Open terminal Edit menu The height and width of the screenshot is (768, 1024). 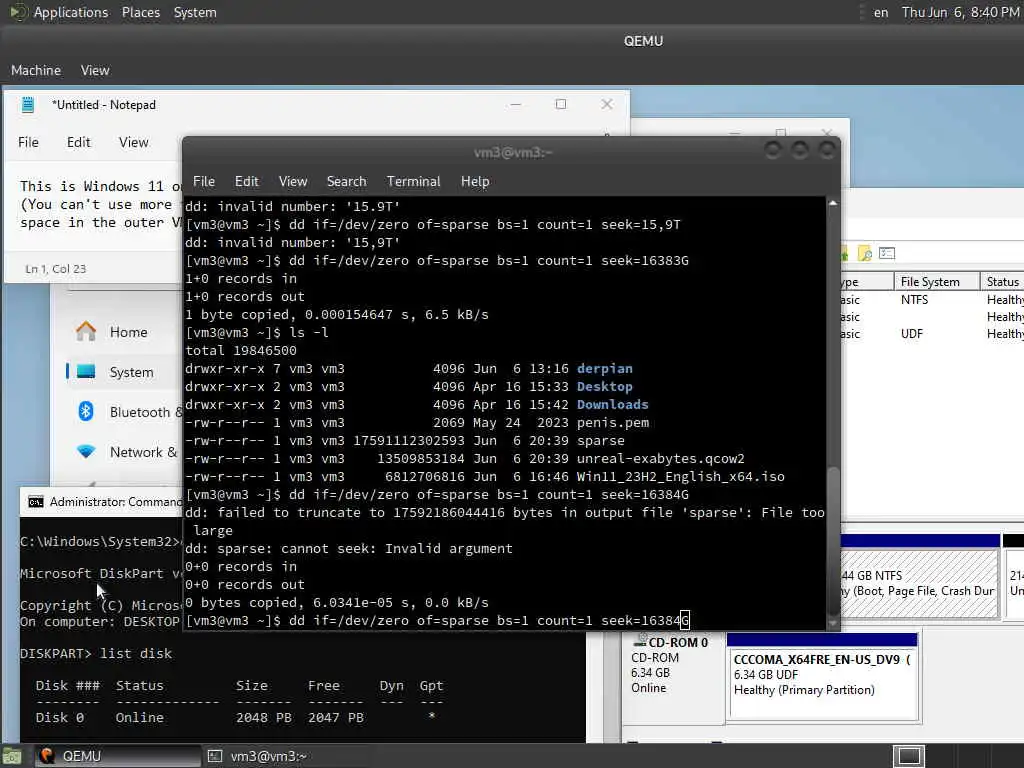246,181
